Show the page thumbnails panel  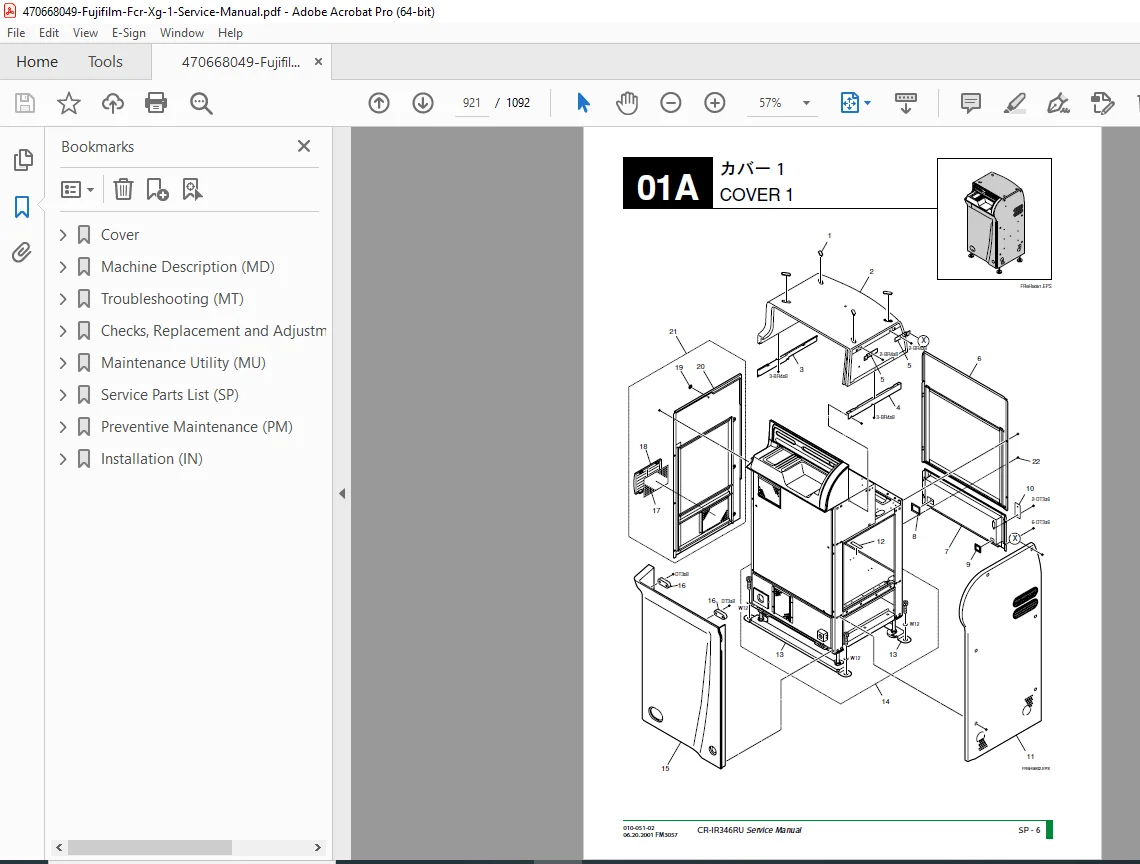[23, 160]
